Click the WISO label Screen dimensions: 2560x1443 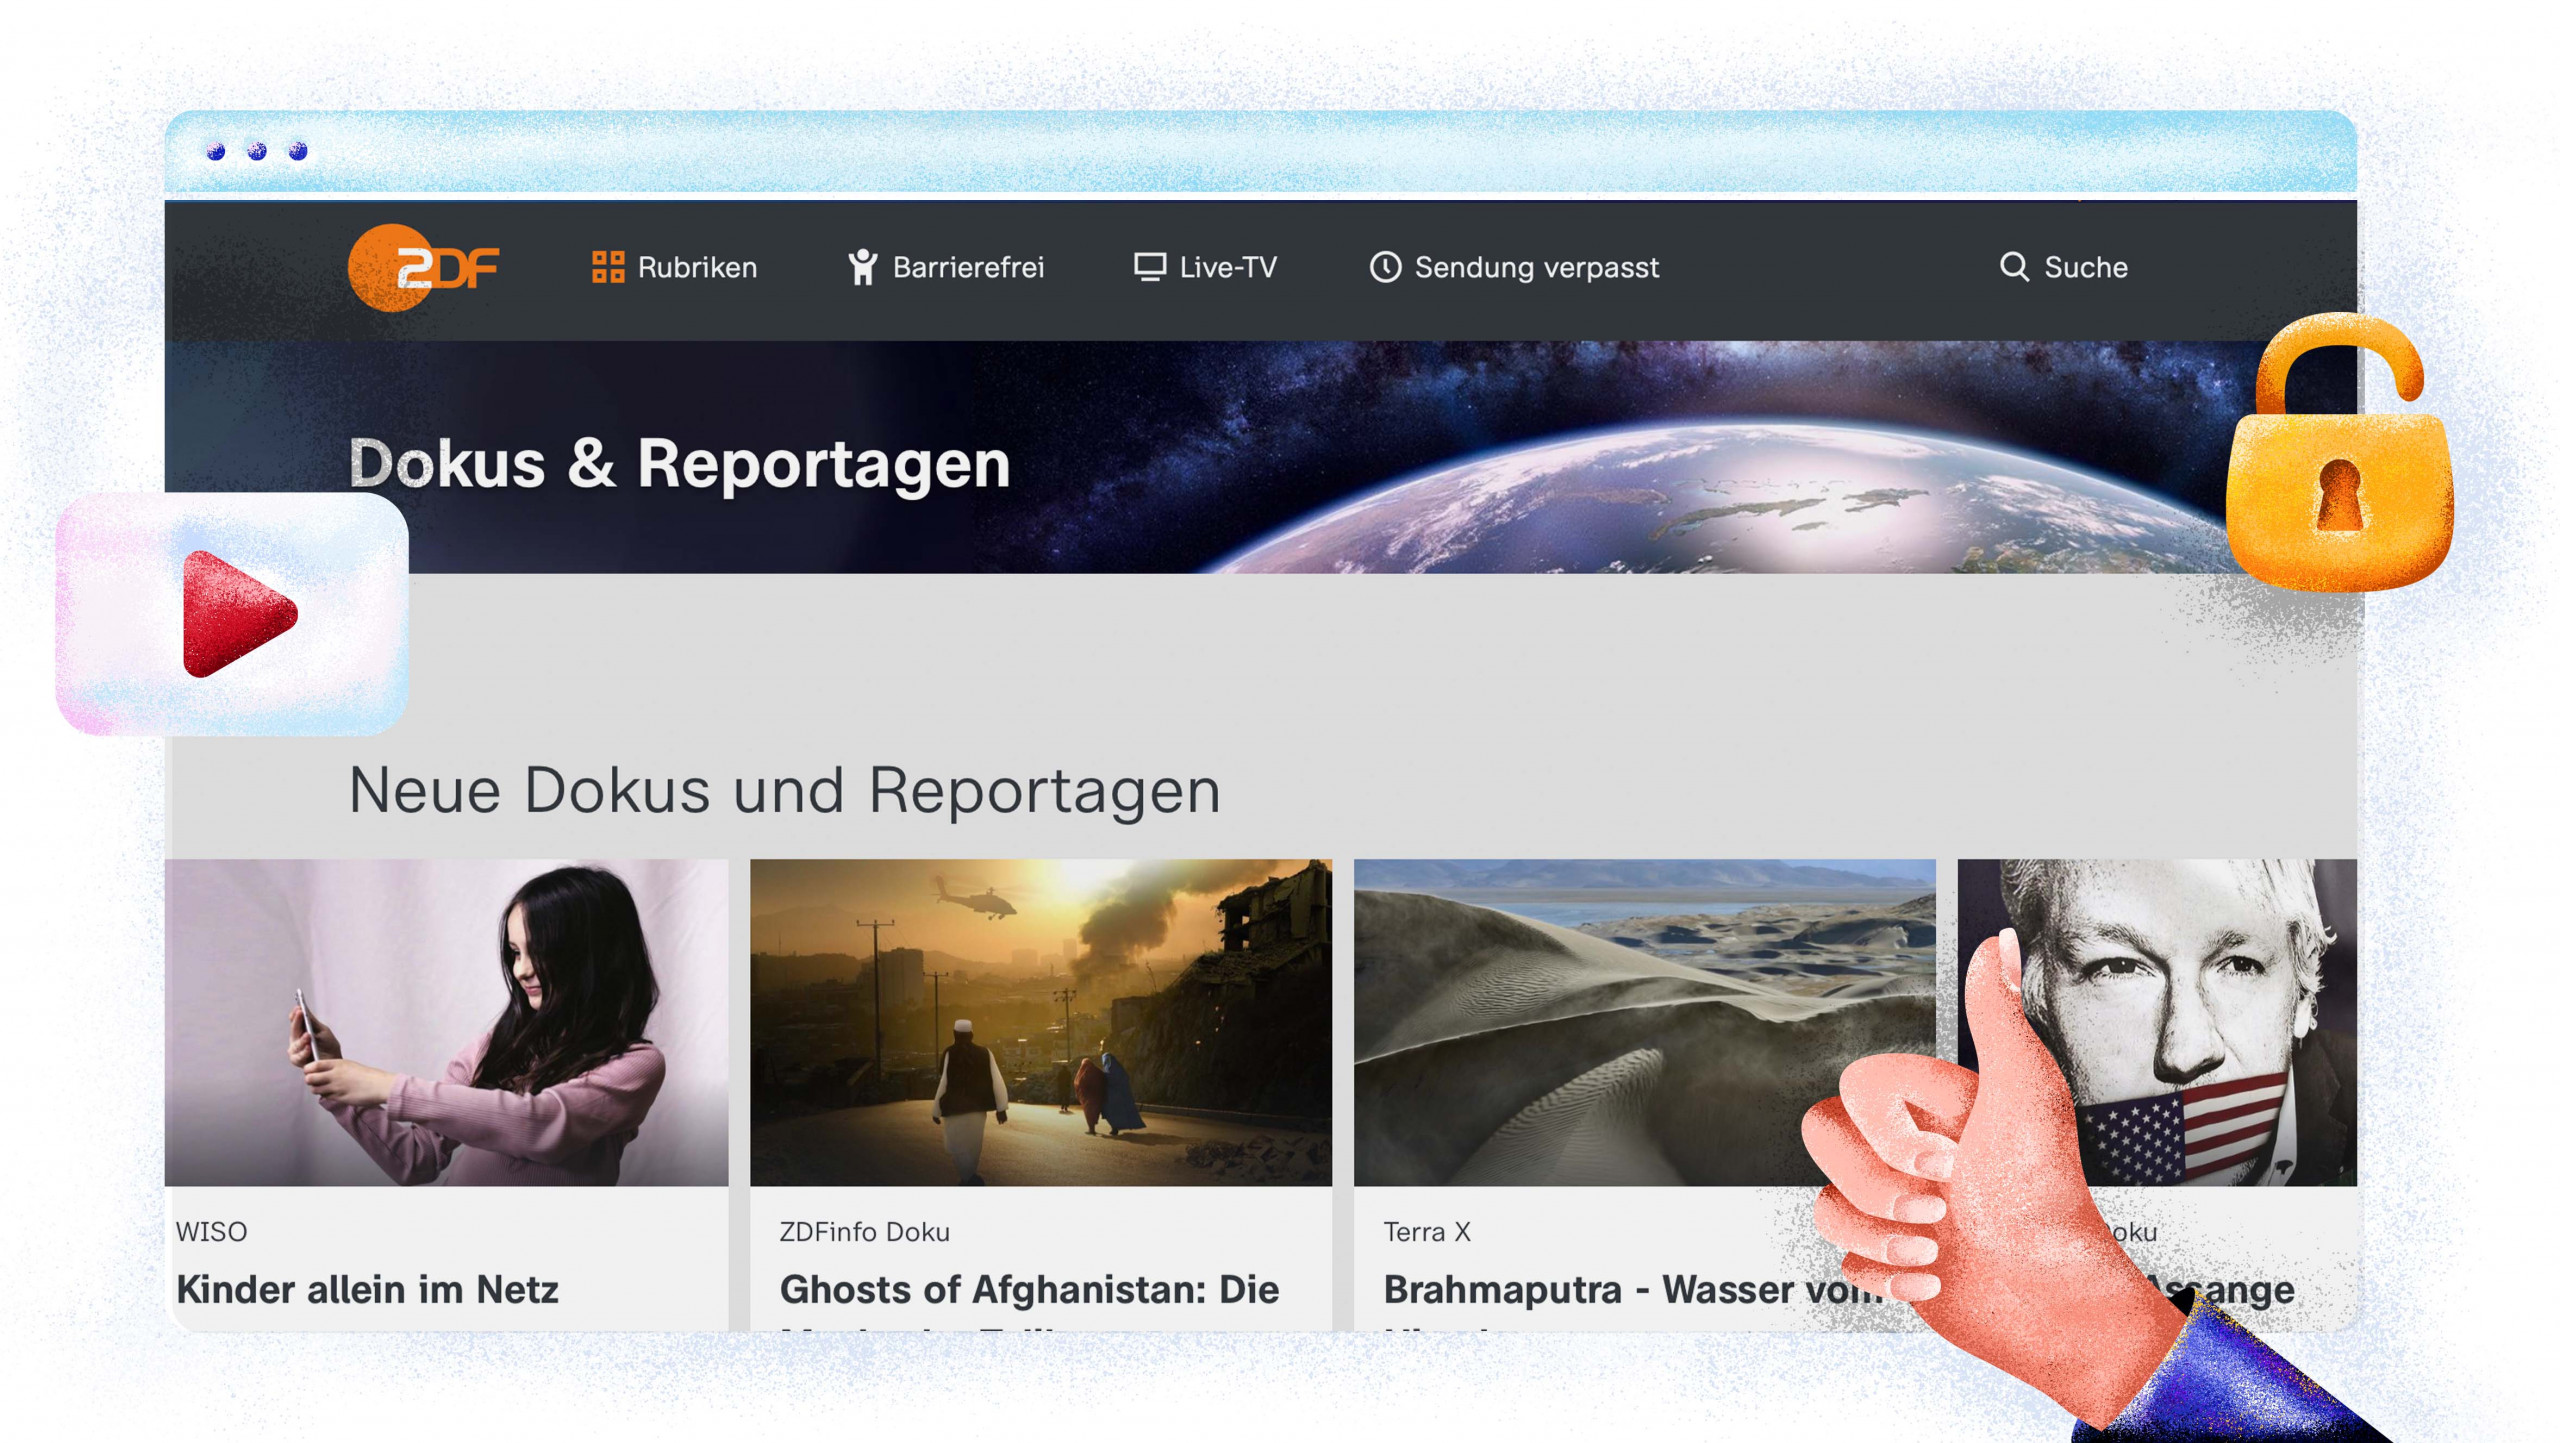click(211, 1231)
